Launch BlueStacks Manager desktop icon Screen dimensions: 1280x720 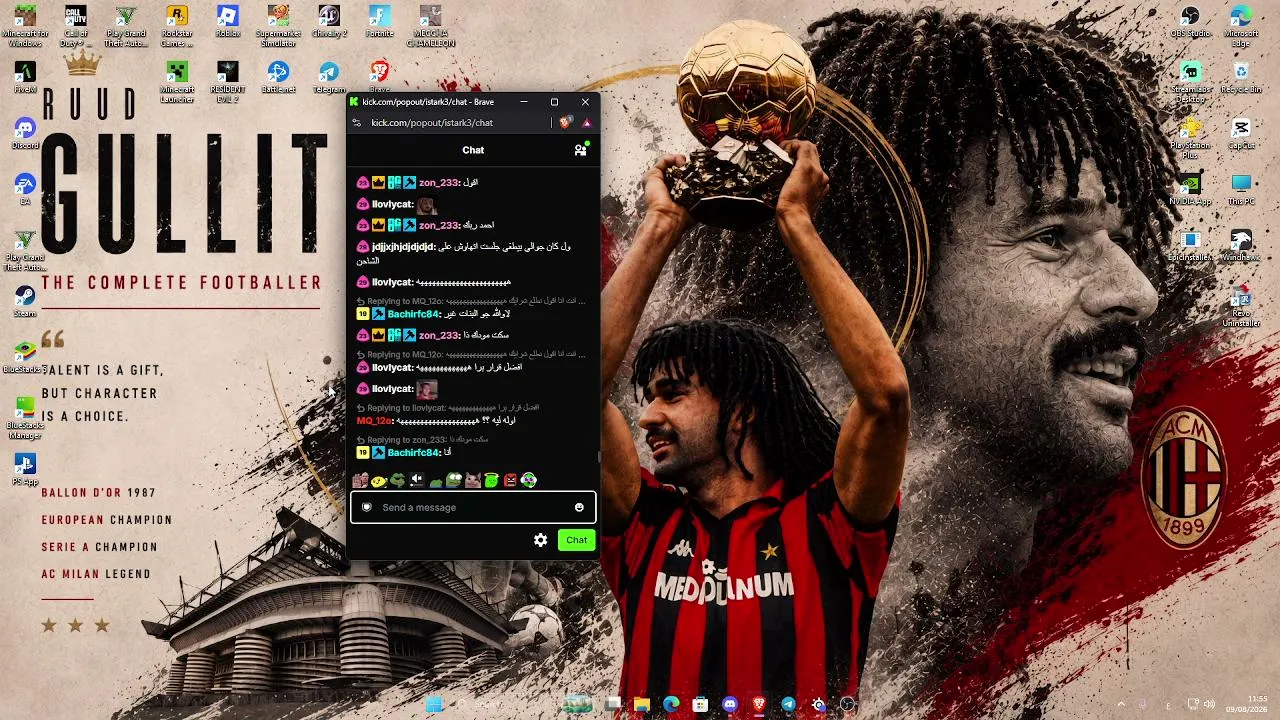click(25, 418)
